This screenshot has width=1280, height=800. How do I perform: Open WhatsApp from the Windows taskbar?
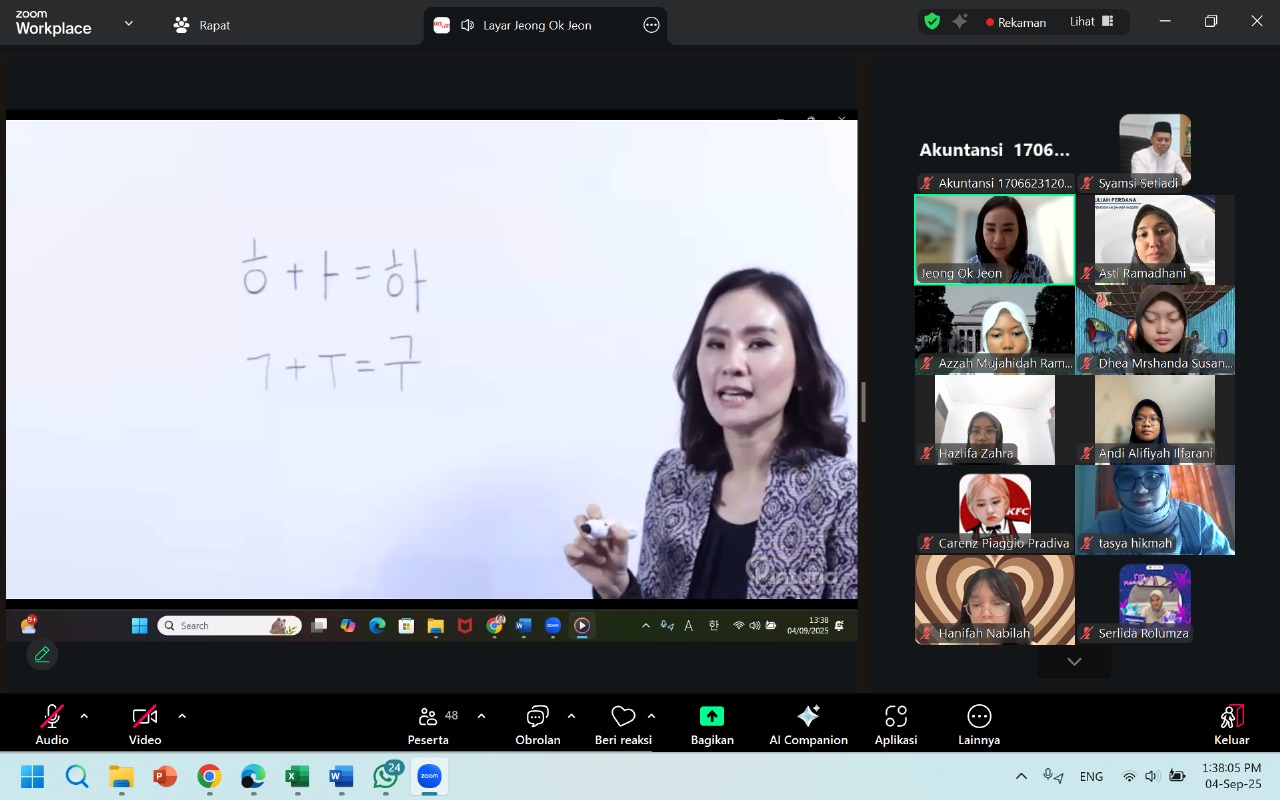pos(386,777)
